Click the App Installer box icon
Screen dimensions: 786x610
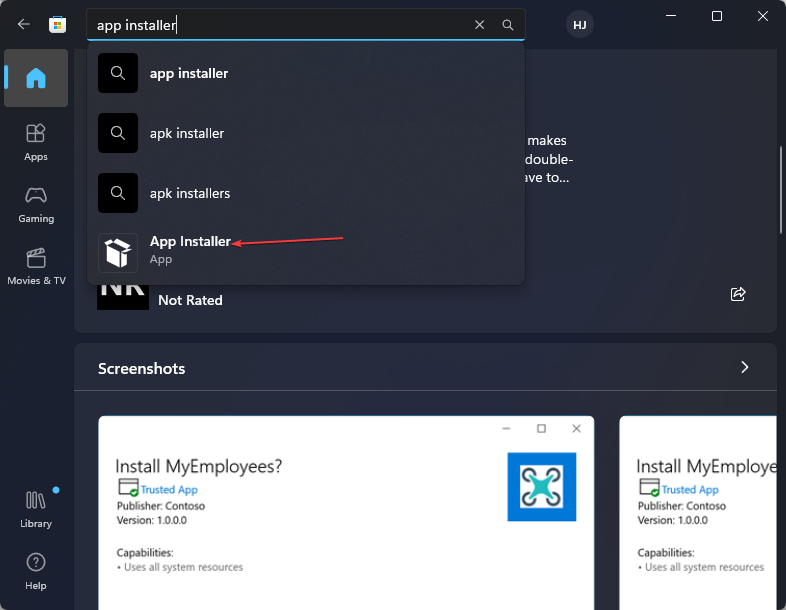(x=118, y=253)
